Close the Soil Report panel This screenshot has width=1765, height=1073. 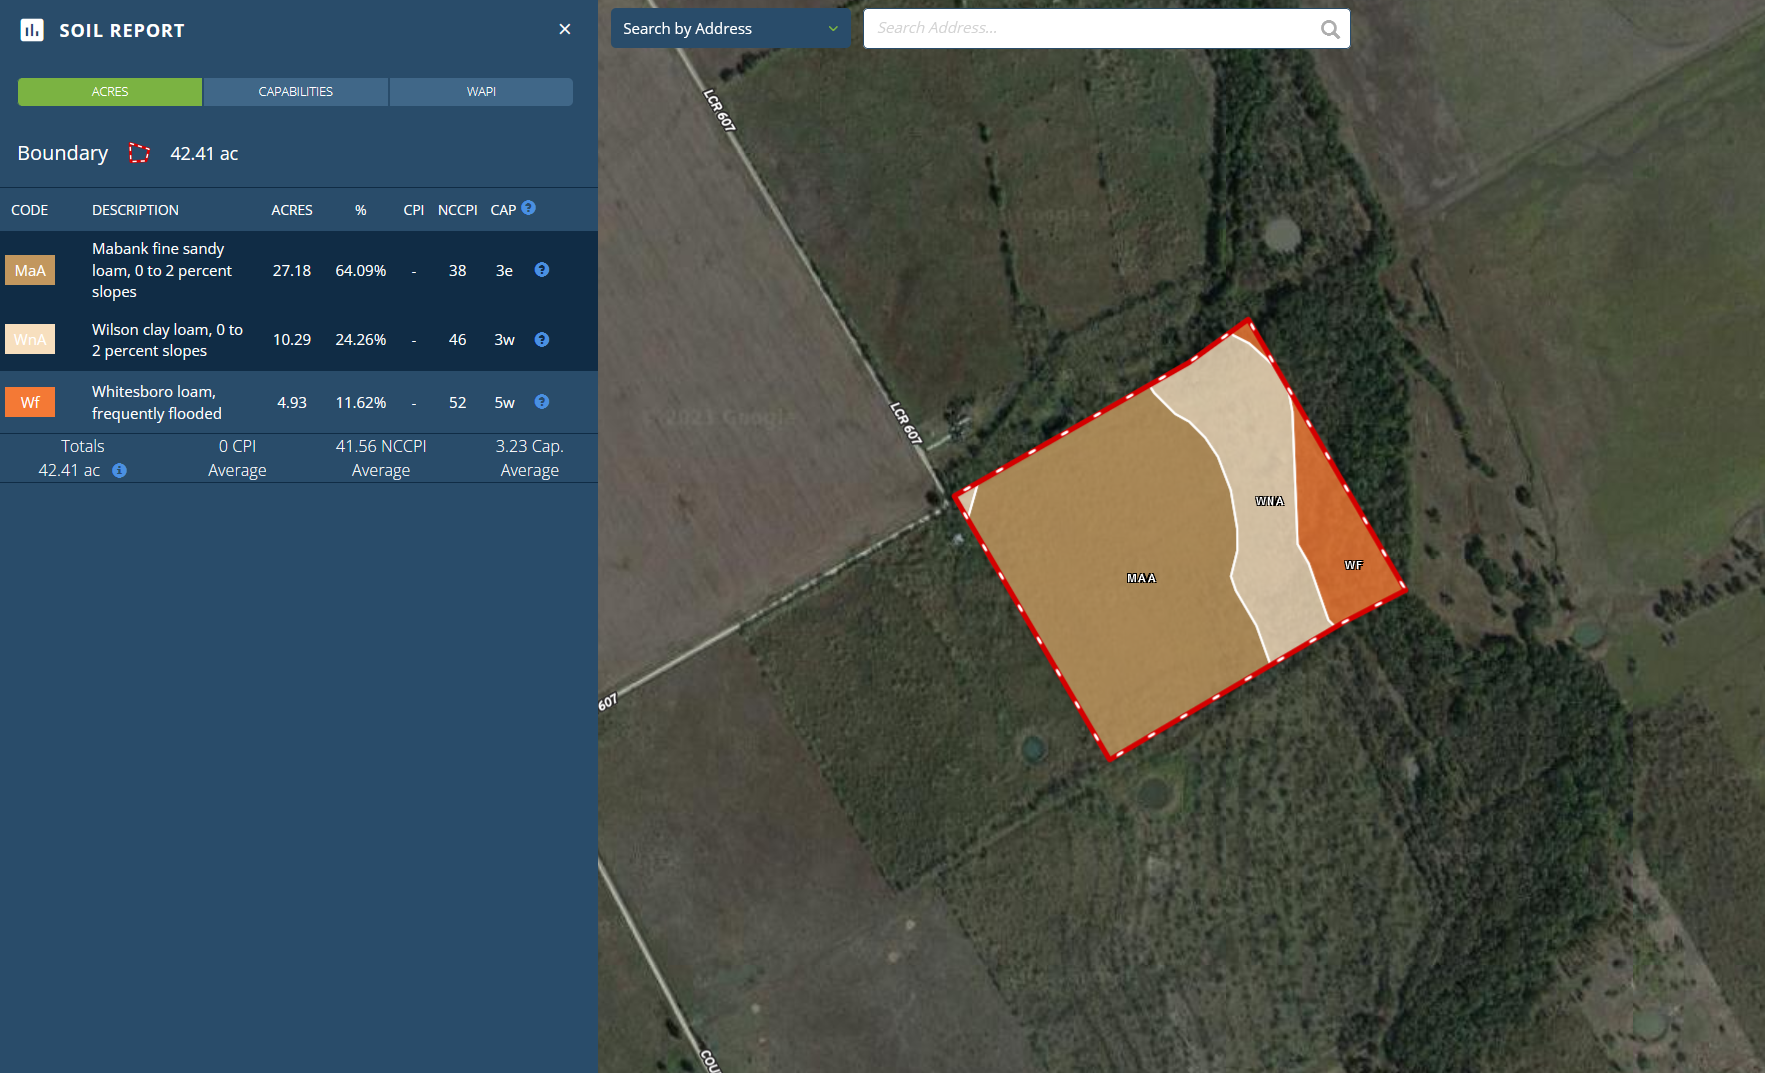(x=565, y=29)
